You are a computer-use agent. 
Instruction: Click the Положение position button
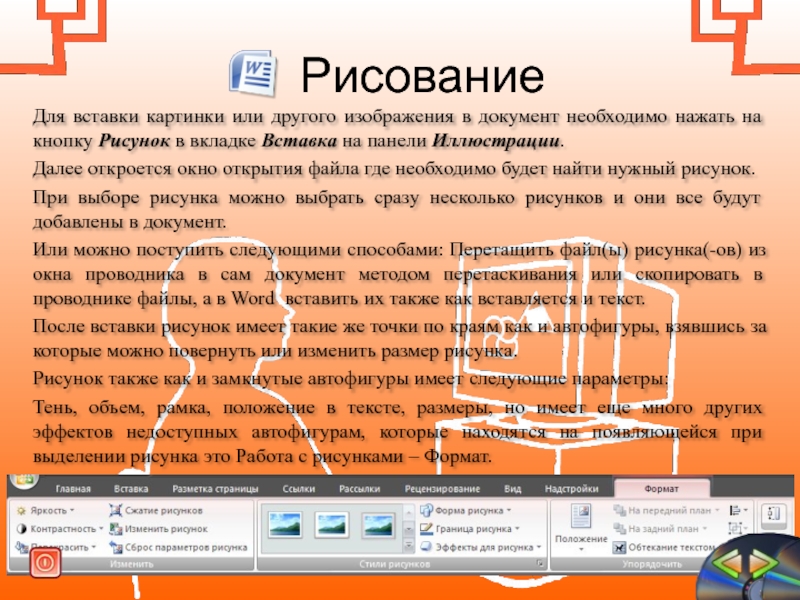pyautogui.click(x=581, y=525)
